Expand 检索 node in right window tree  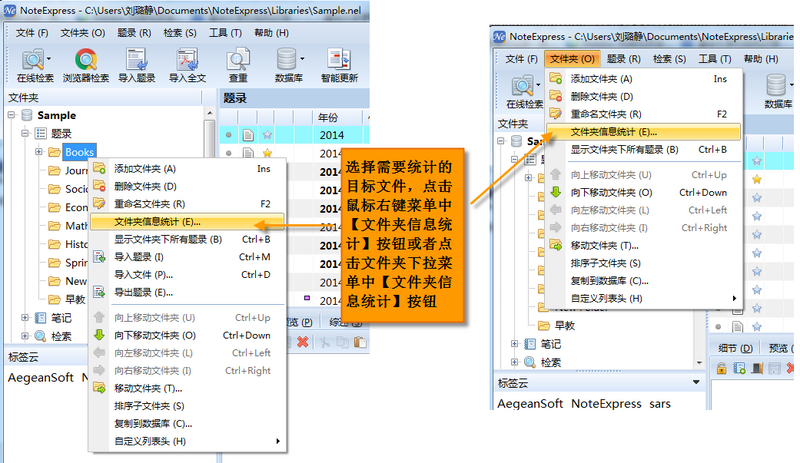point(514,362)
